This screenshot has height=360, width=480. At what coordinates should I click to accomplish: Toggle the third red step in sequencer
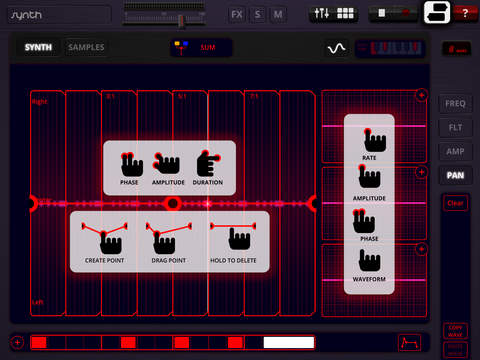tap(182, 342)
